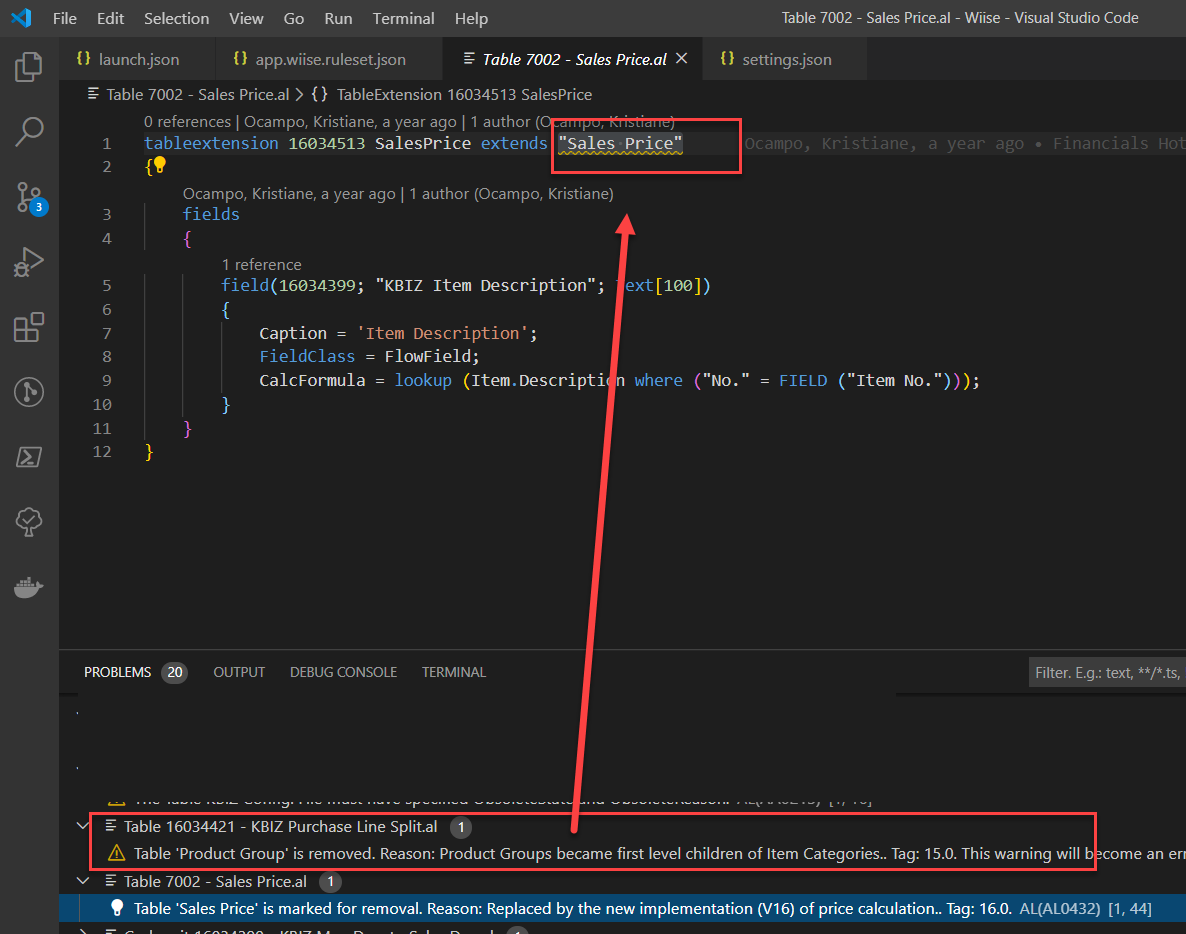Viewport: 1186px width, 934px height.
Task: Open the Run menu
Action: click(338, 18)
